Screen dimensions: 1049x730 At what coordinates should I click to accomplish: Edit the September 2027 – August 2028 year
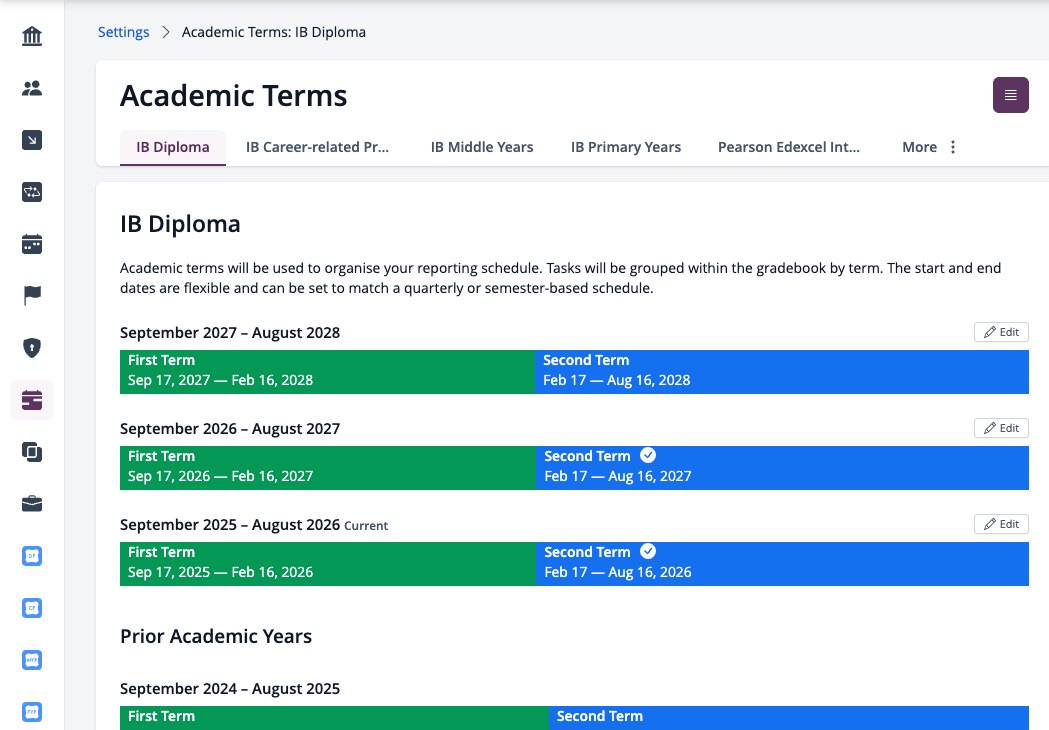point(1001,332)
